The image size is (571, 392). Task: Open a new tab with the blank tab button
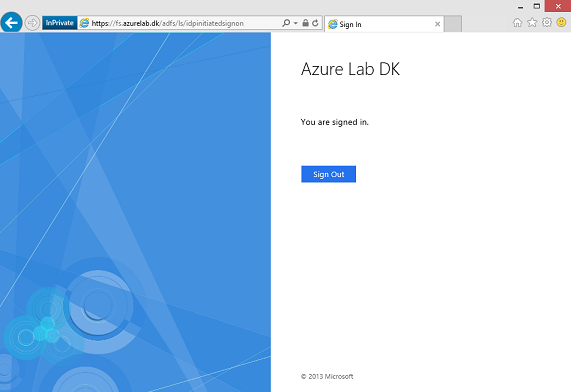[x=453, y=24]
